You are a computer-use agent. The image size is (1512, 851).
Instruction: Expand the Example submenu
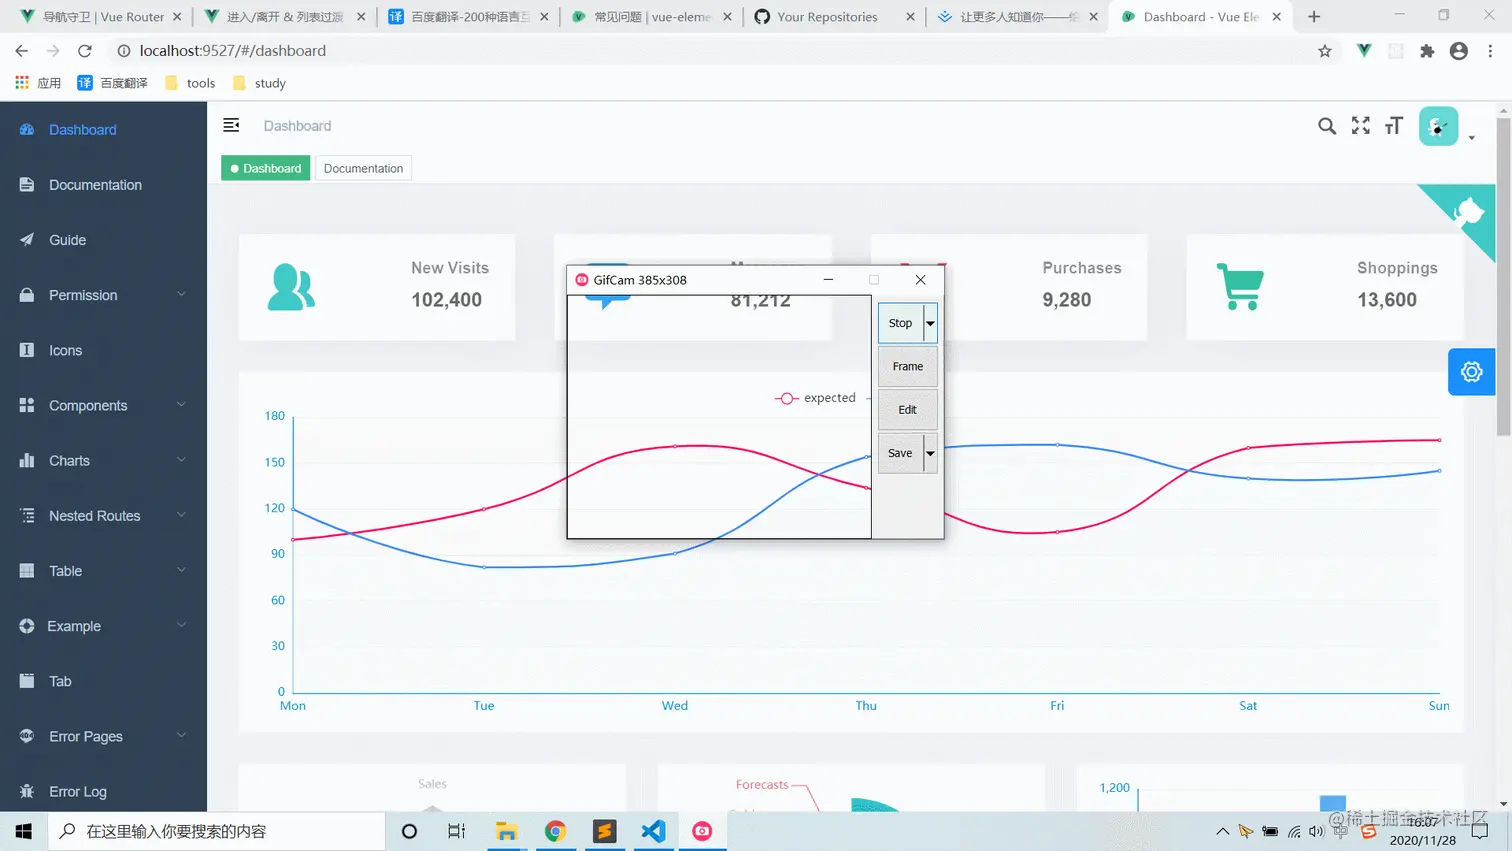coord(103,626)
